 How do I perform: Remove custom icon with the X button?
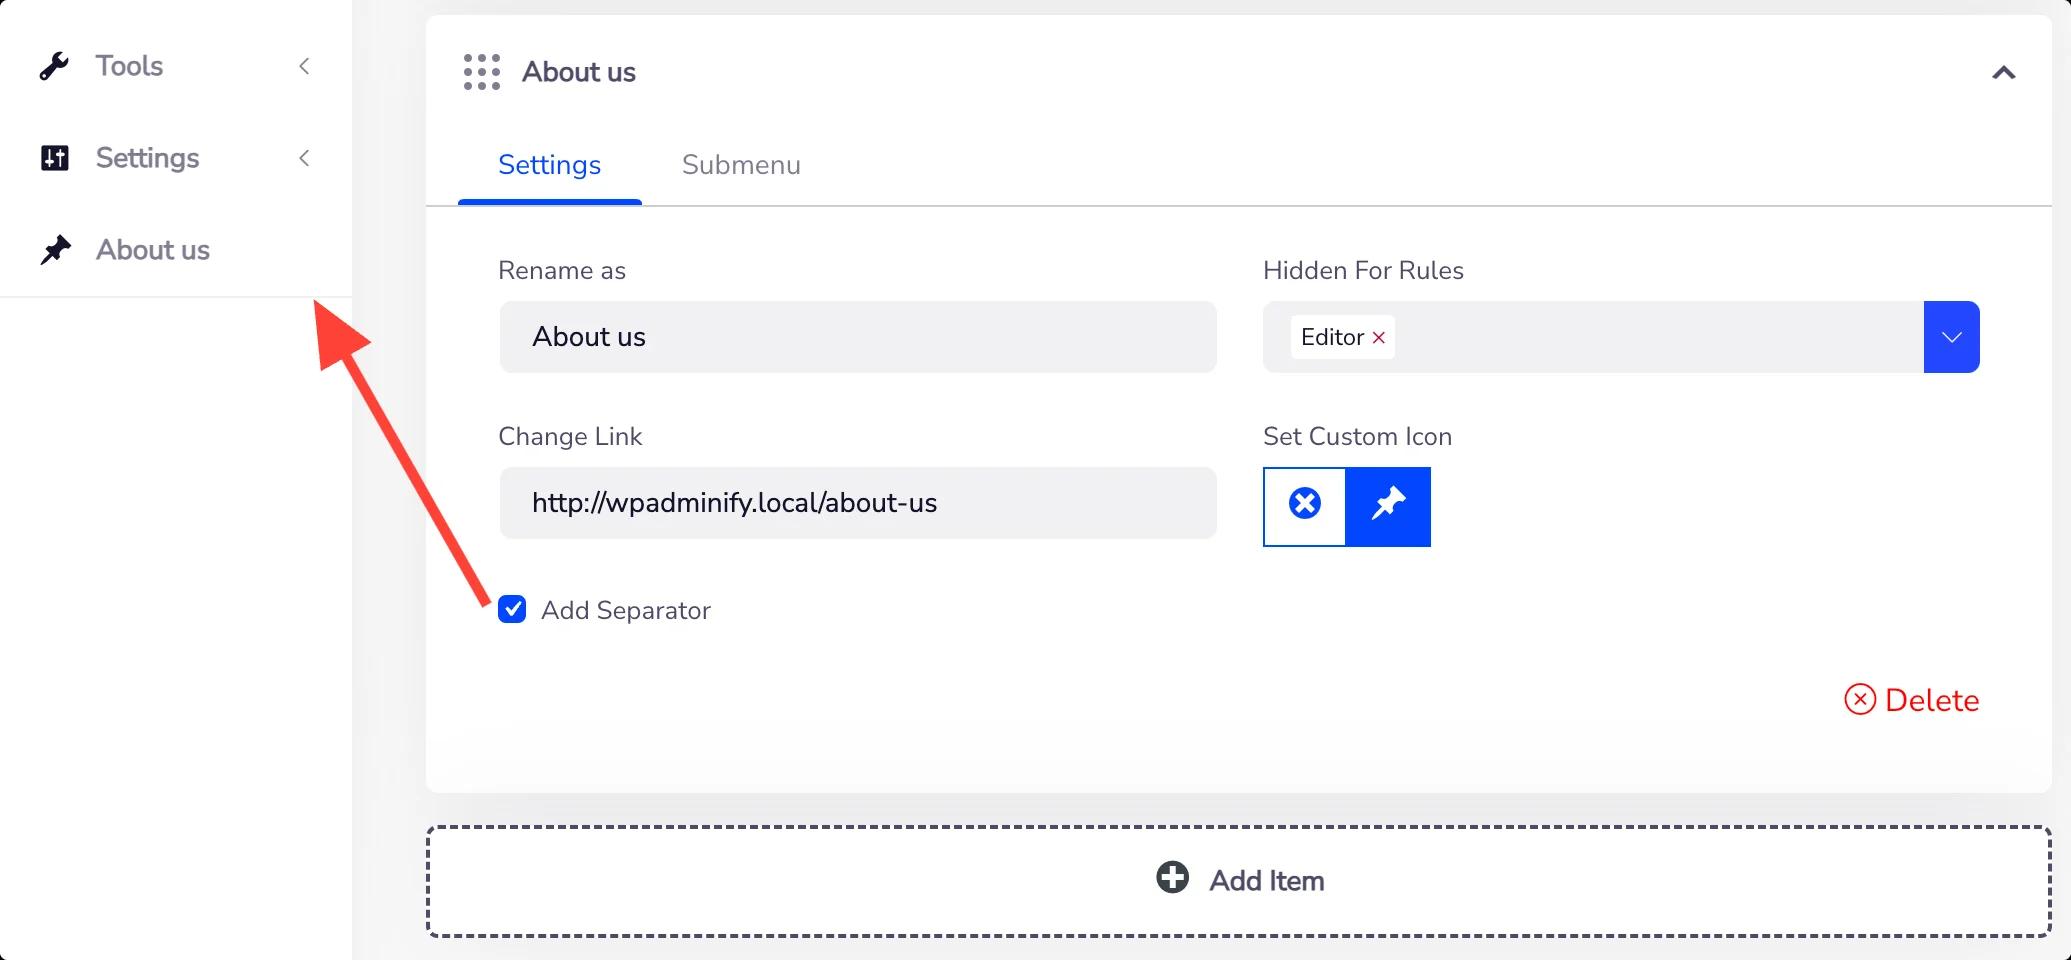point(1305,504)
